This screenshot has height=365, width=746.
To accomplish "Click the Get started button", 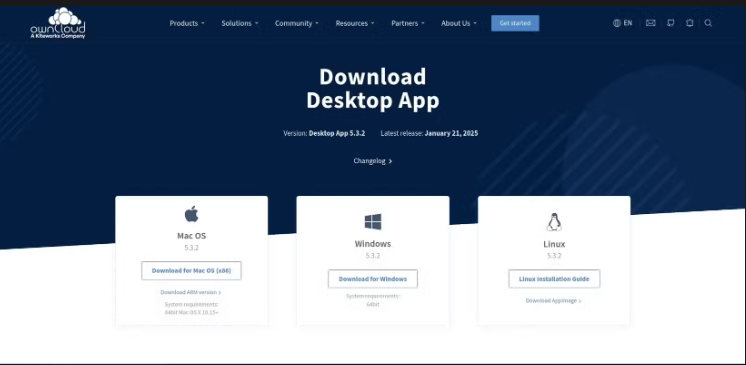I will click(515, 23).
